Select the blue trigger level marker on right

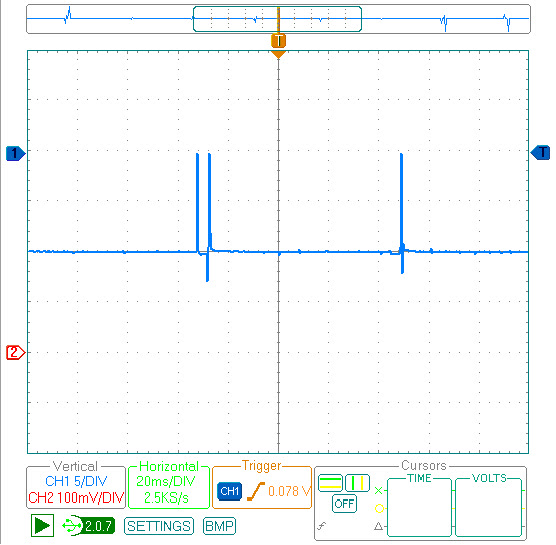(x=540, y=152)
